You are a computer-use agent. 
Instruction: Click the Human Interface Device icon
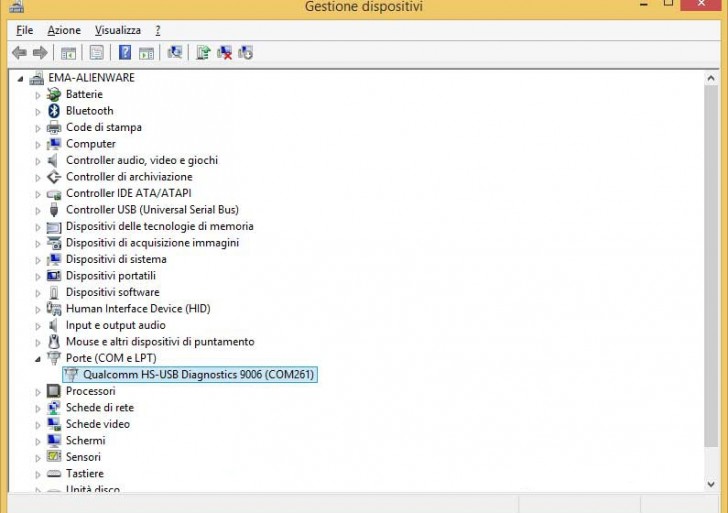click(x=54, y=309)
